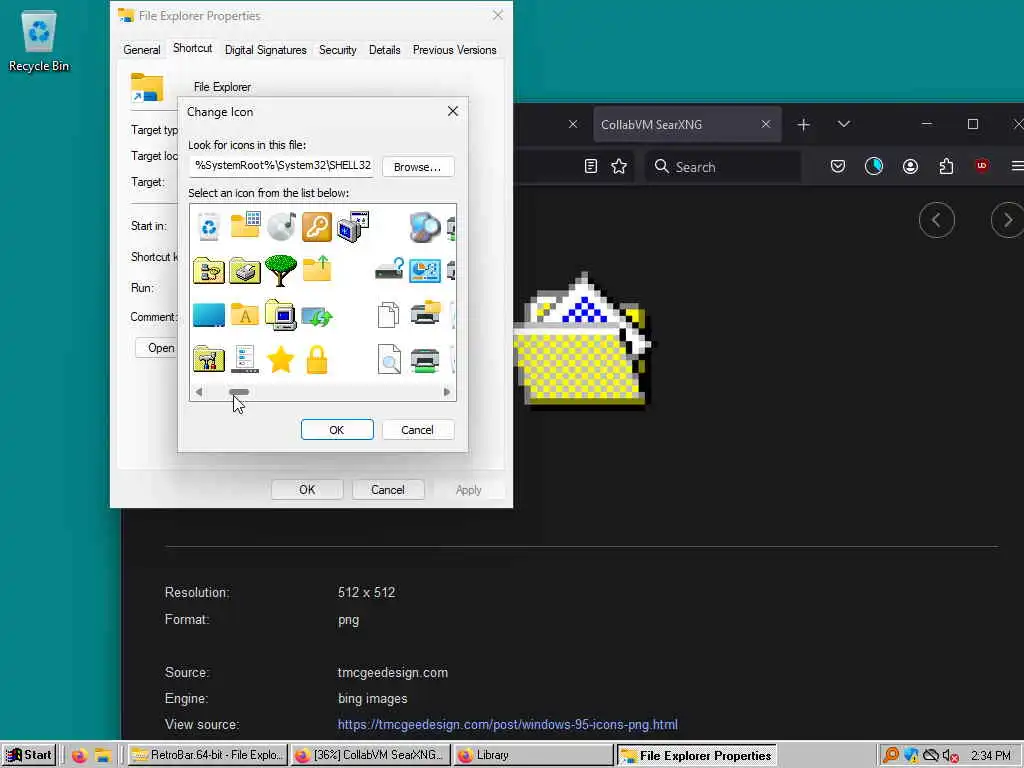Click the icon list right scroll arrow

[447, 392]
